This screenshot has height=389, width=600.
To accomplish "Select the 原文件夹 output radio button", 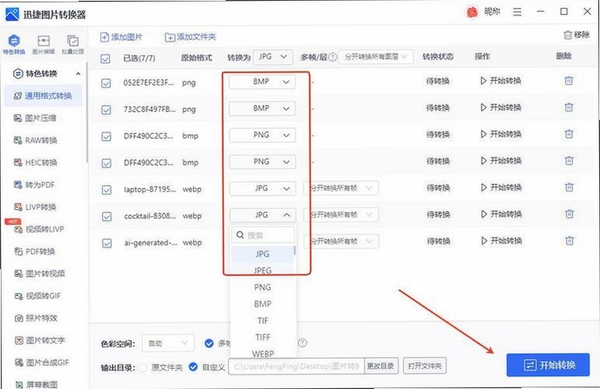I will coord(143,368).
